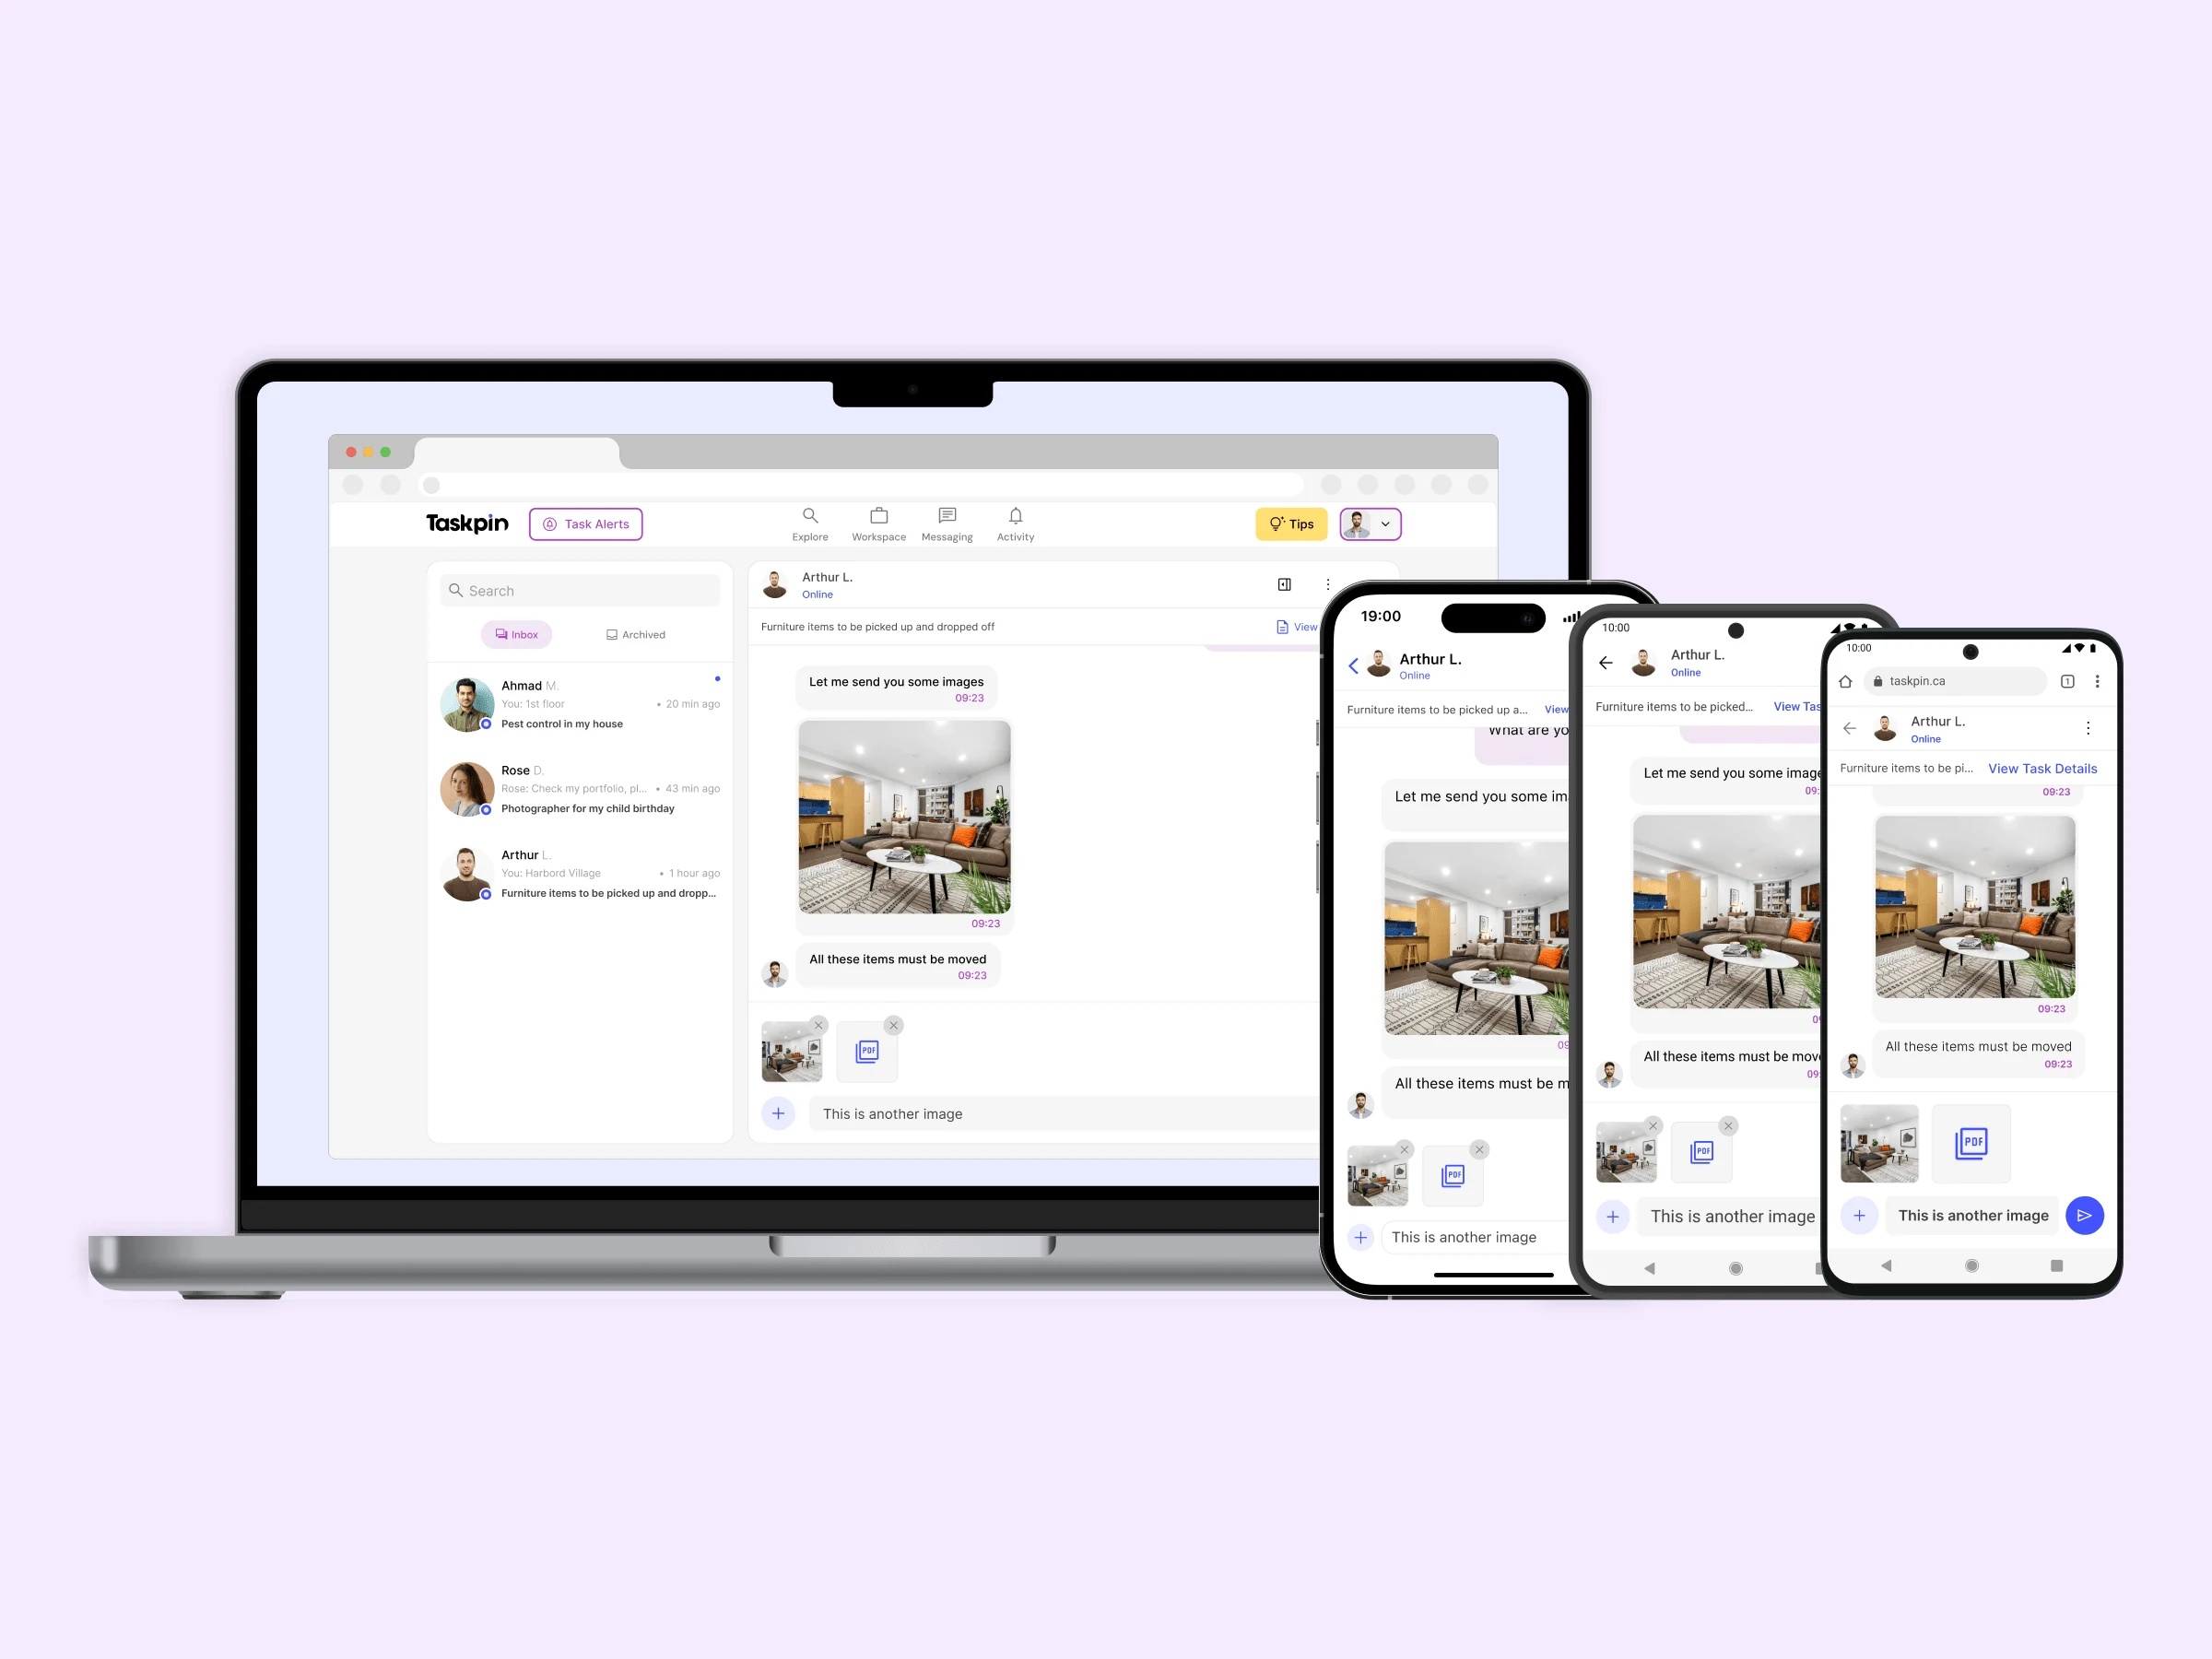Switch to the Archived tab
Image resolution: width=2212 pixels, height=1659 pixels.
[x=632, y=634]
